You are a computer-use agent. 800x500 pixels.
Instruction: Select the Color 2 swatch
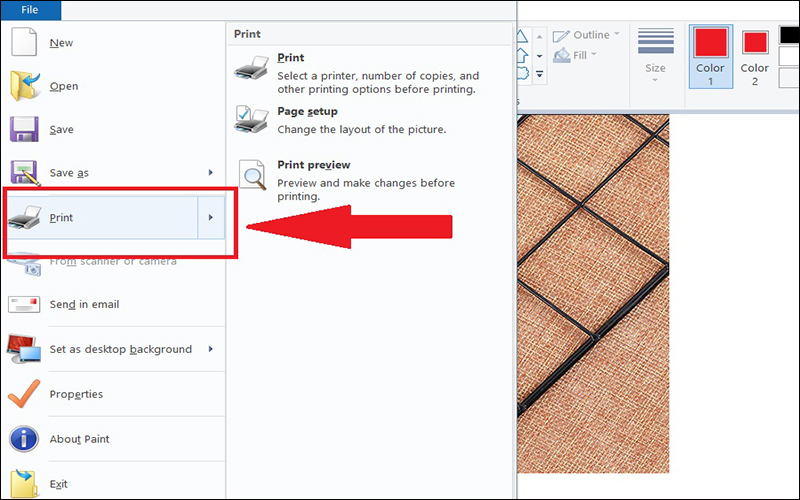755,55
